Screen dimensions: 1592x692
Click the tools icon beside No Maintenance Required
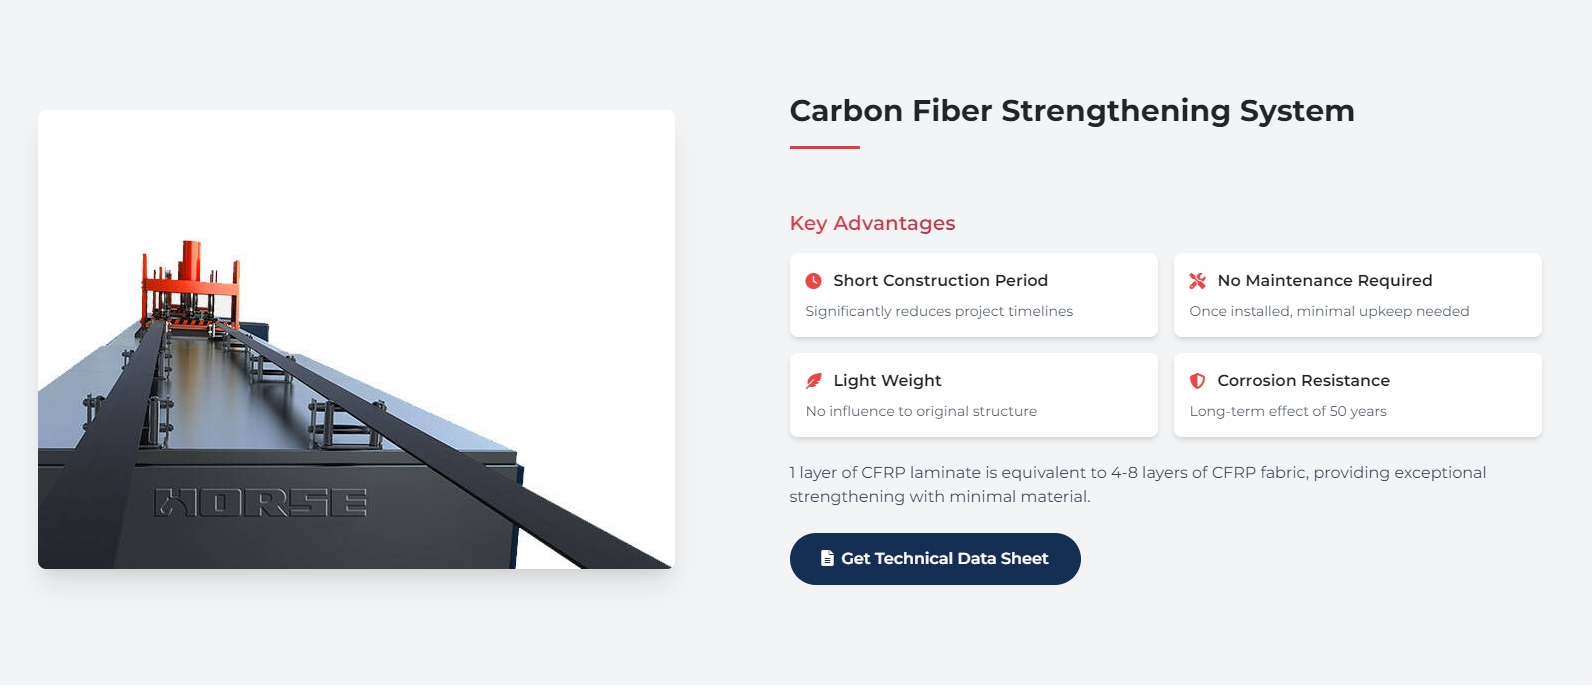tap(1197, 281)
